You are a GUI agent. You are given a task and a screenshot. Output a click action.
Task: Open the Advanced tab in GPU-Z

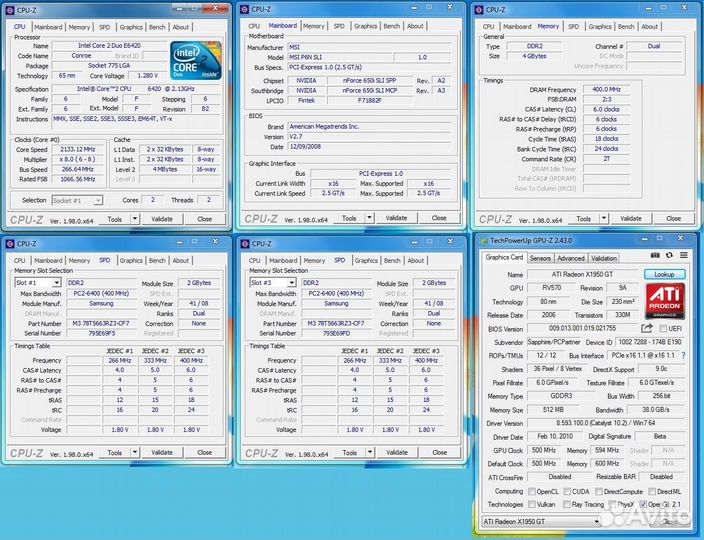[571, 258]
